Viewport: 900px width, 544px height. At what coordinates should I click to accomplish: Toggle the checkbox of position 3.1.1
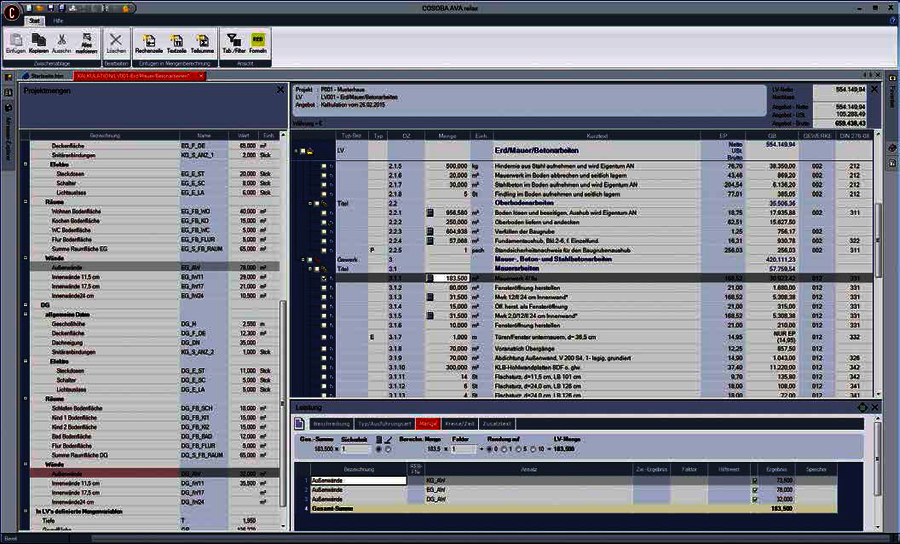pyautogui.click(x=324, y=278)
